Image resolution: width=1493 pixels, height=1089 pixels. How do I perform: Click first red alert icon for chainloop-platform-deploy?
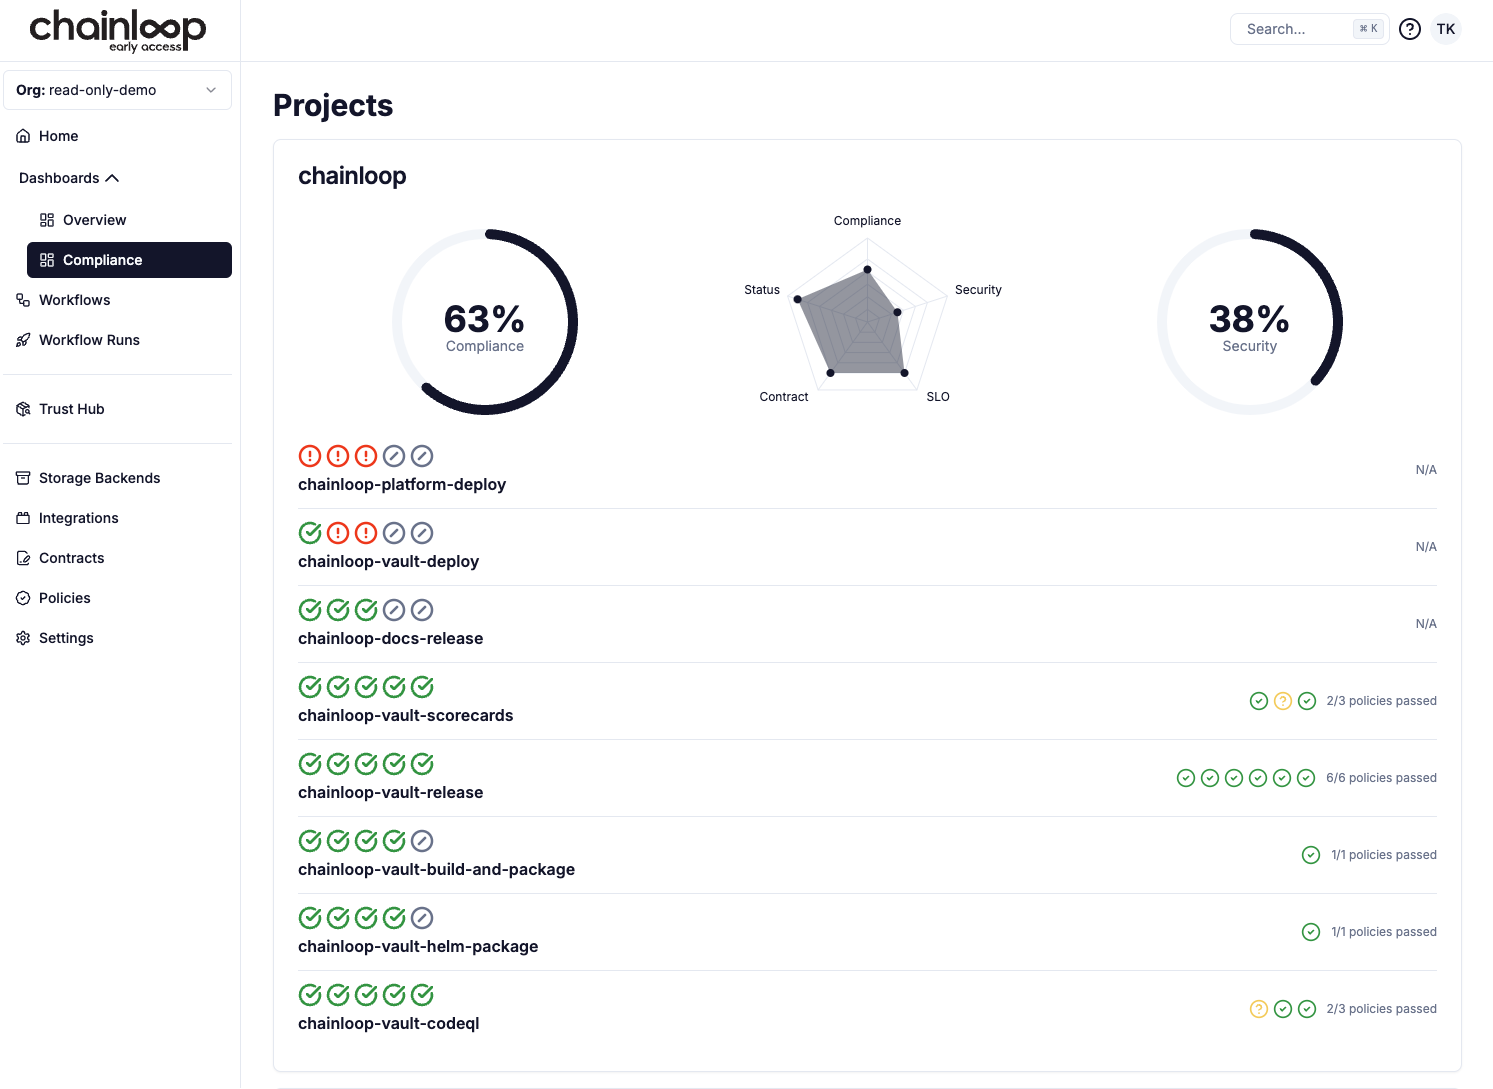(310, 456)
